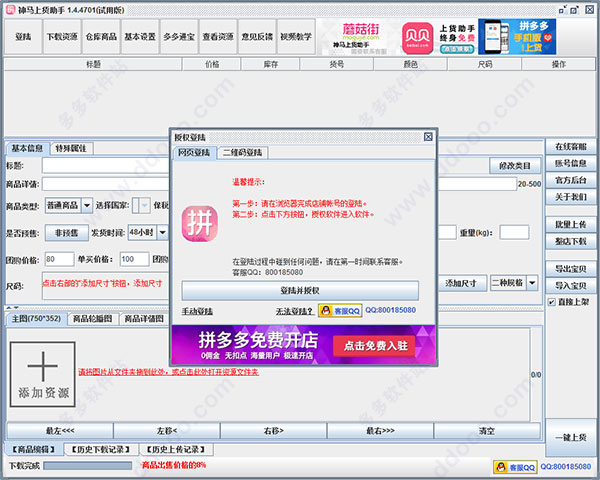Close the 授权登陆 dialog
600x480 pixels.
(428, 137)
